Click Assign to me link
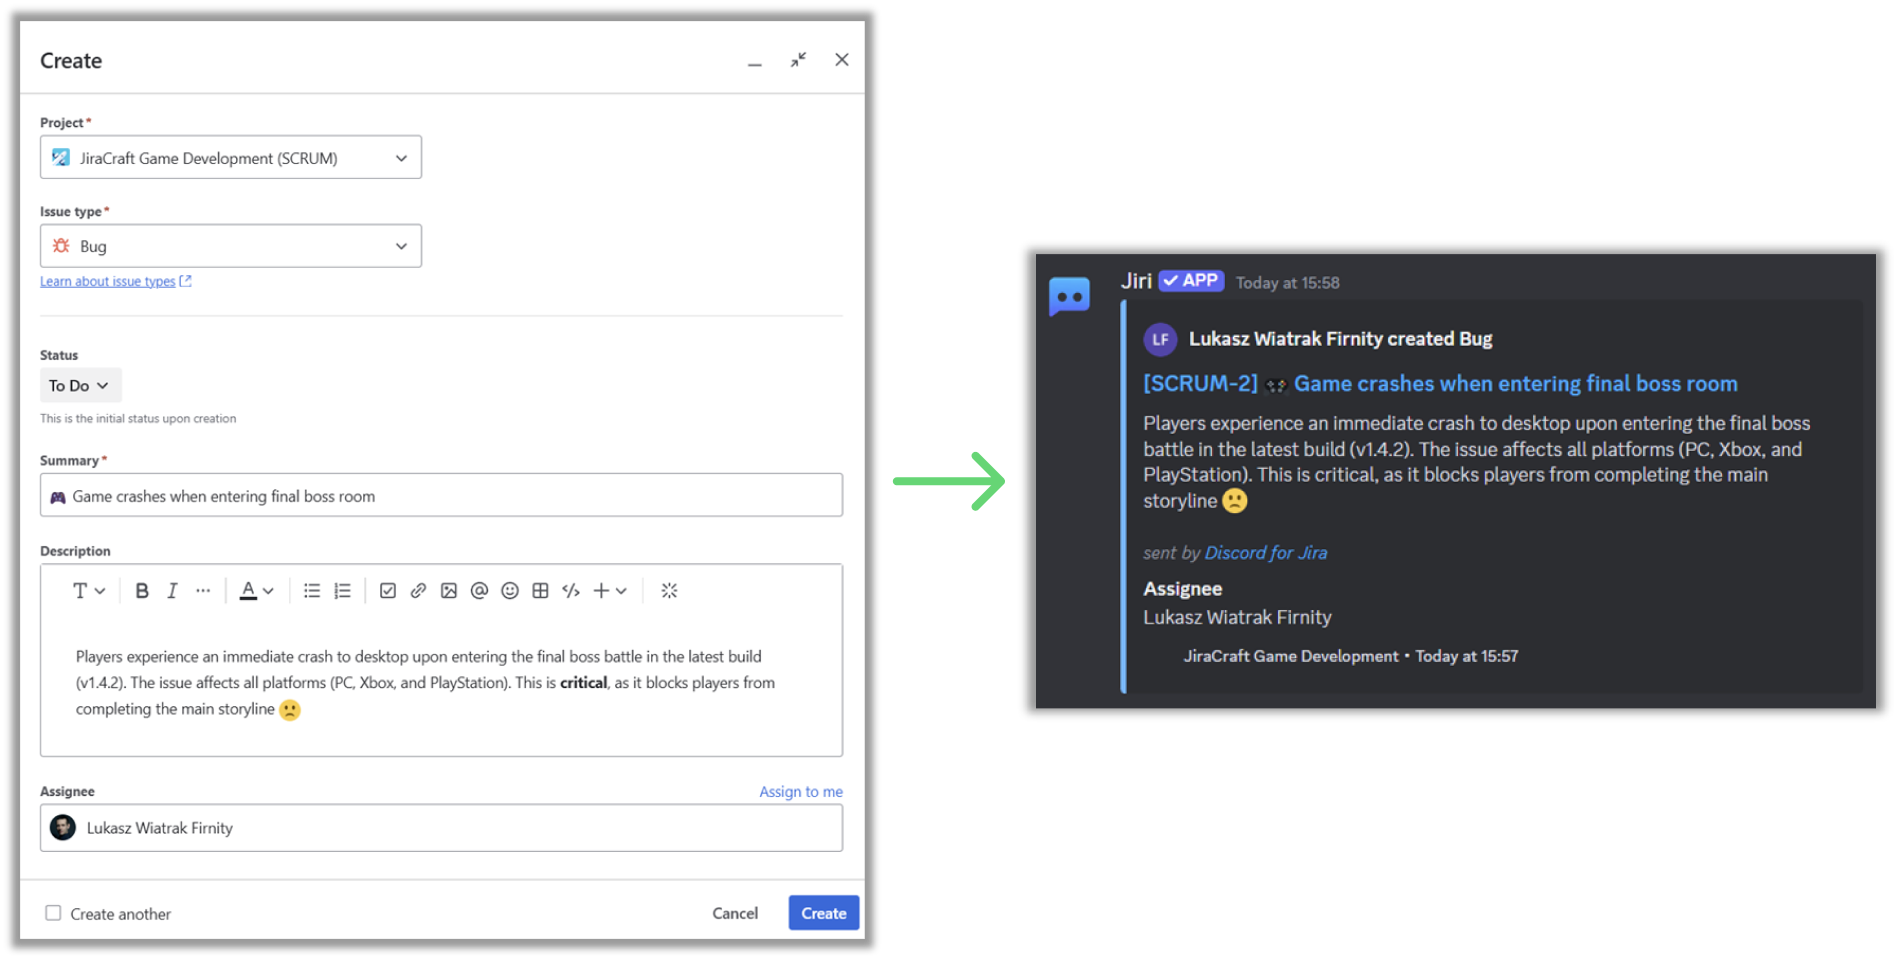1898x960 pixels. [x=801, y=792]
